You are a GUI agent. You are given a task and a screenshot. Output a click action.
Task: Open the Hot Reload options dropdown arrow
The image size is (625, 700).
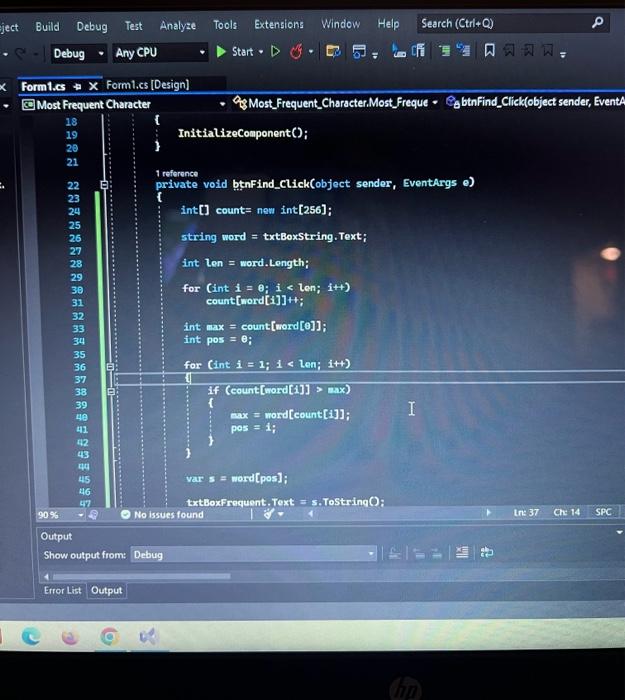(311, 52)
